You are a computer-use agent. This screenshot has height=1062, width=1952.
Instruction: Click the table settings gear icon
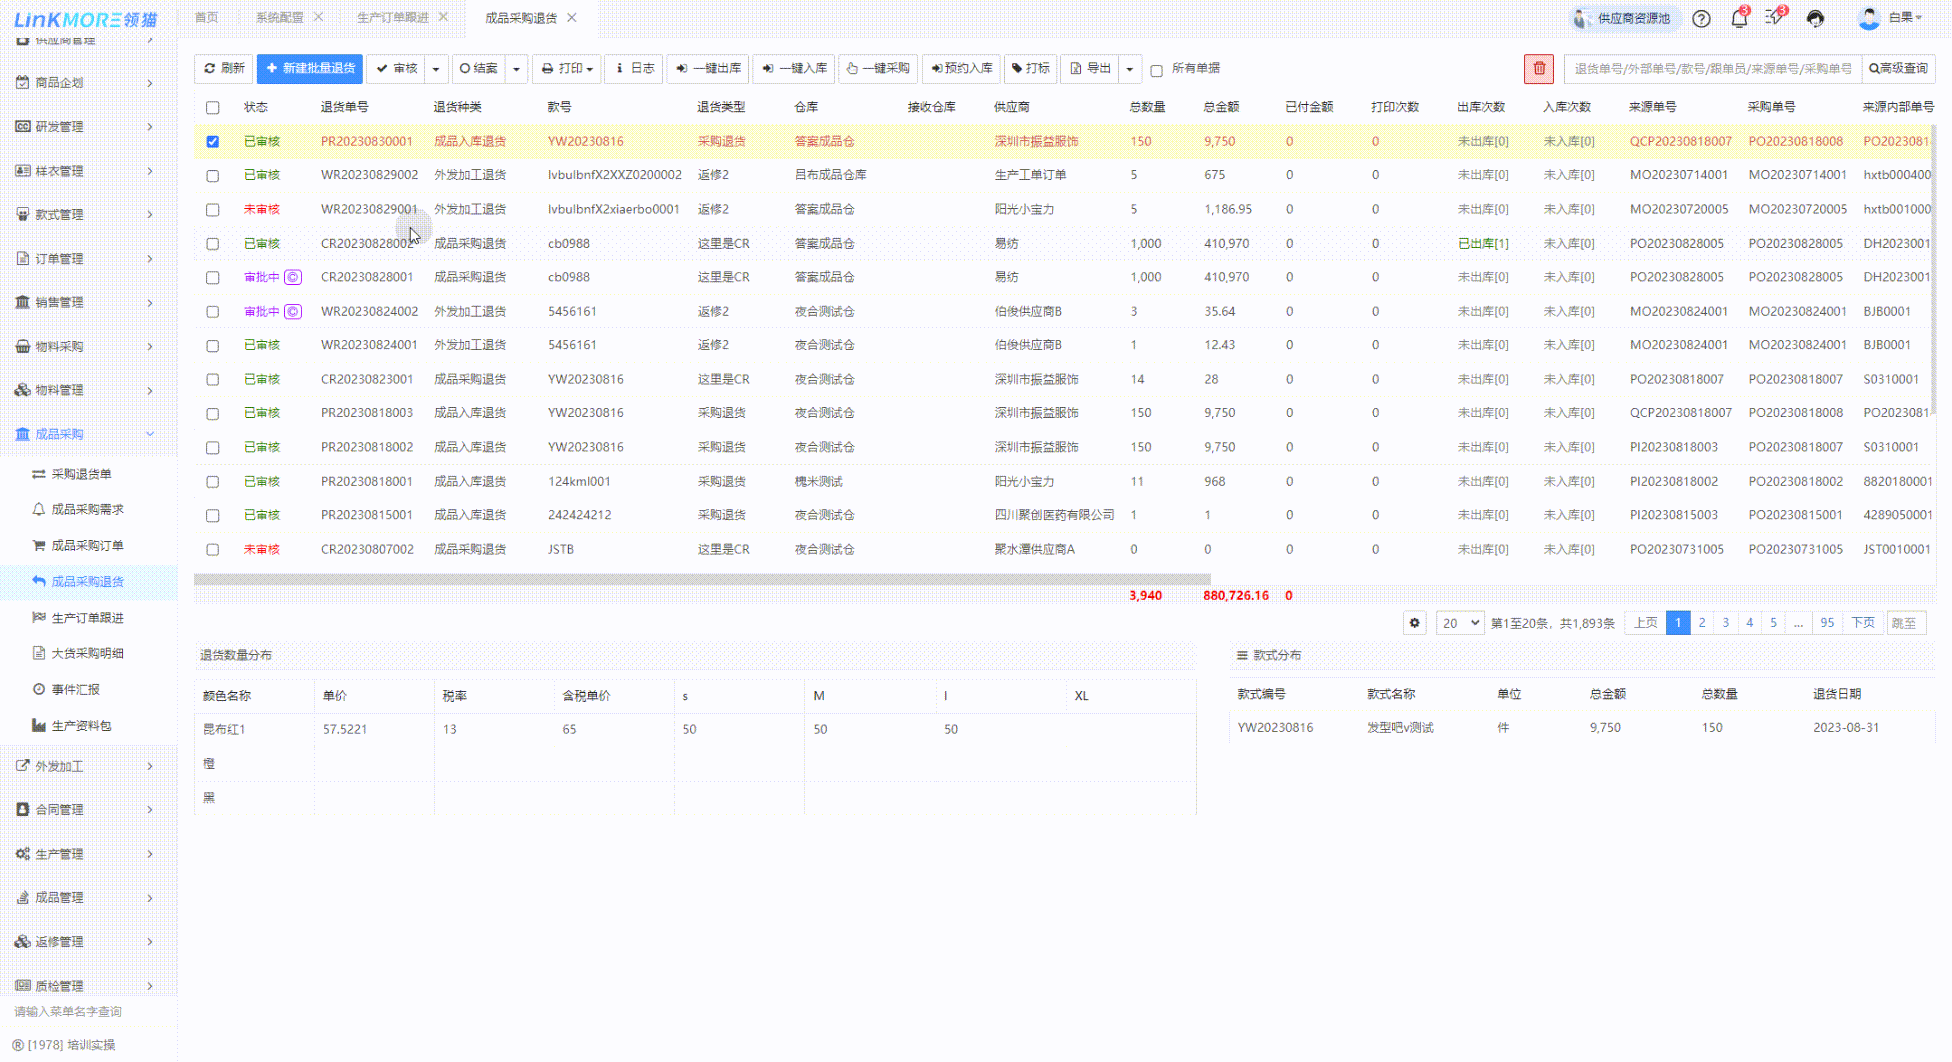click(x=1414, y=623)
